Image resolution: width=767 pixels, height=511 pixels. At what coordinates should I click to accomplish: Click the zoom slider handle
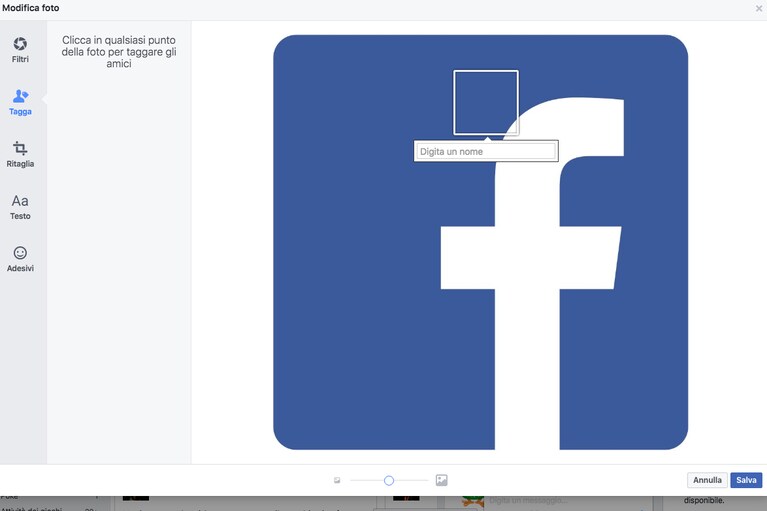389,481
